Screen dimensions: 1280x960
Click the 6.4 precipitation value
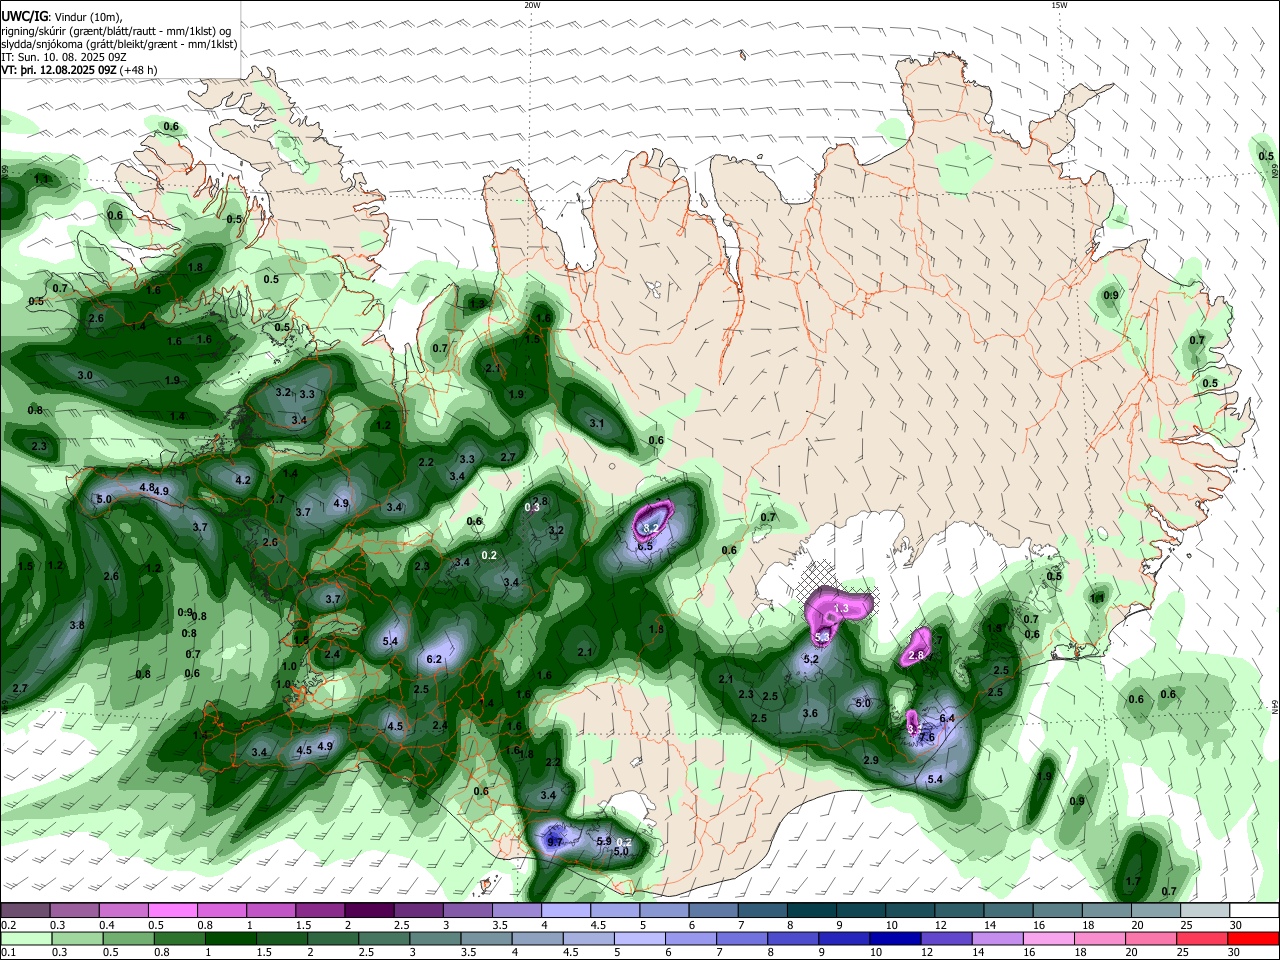tap(947, 718)
